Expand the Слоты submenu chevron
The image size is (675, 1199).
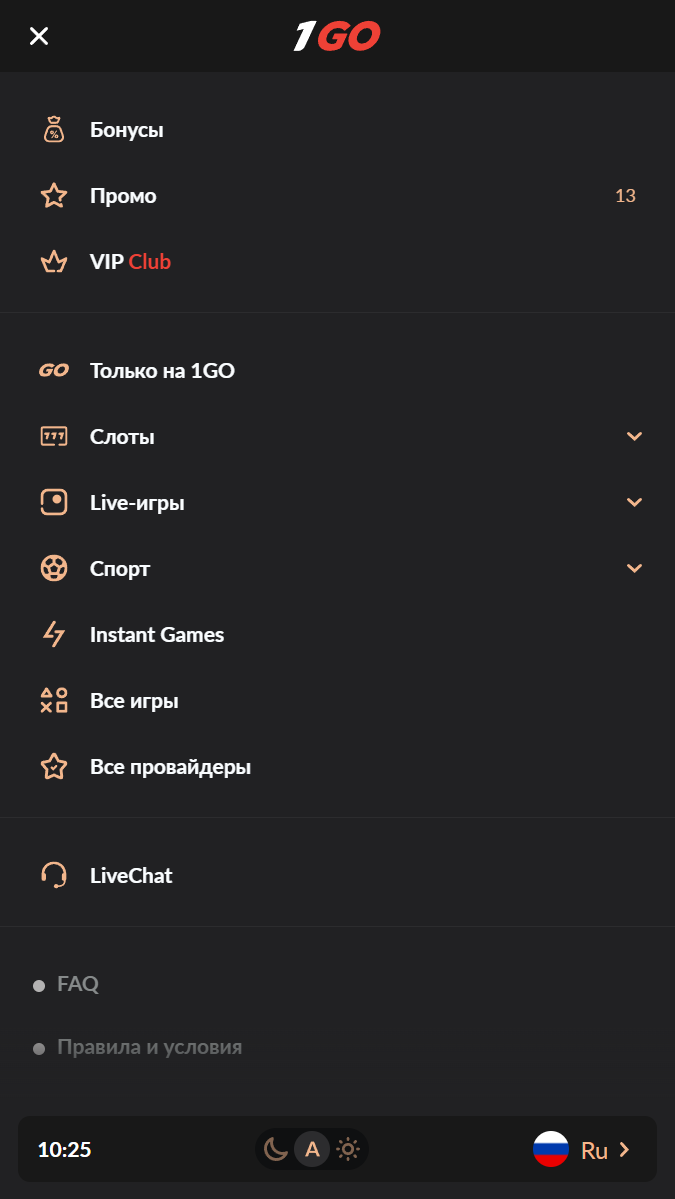[x=634, y=437]
